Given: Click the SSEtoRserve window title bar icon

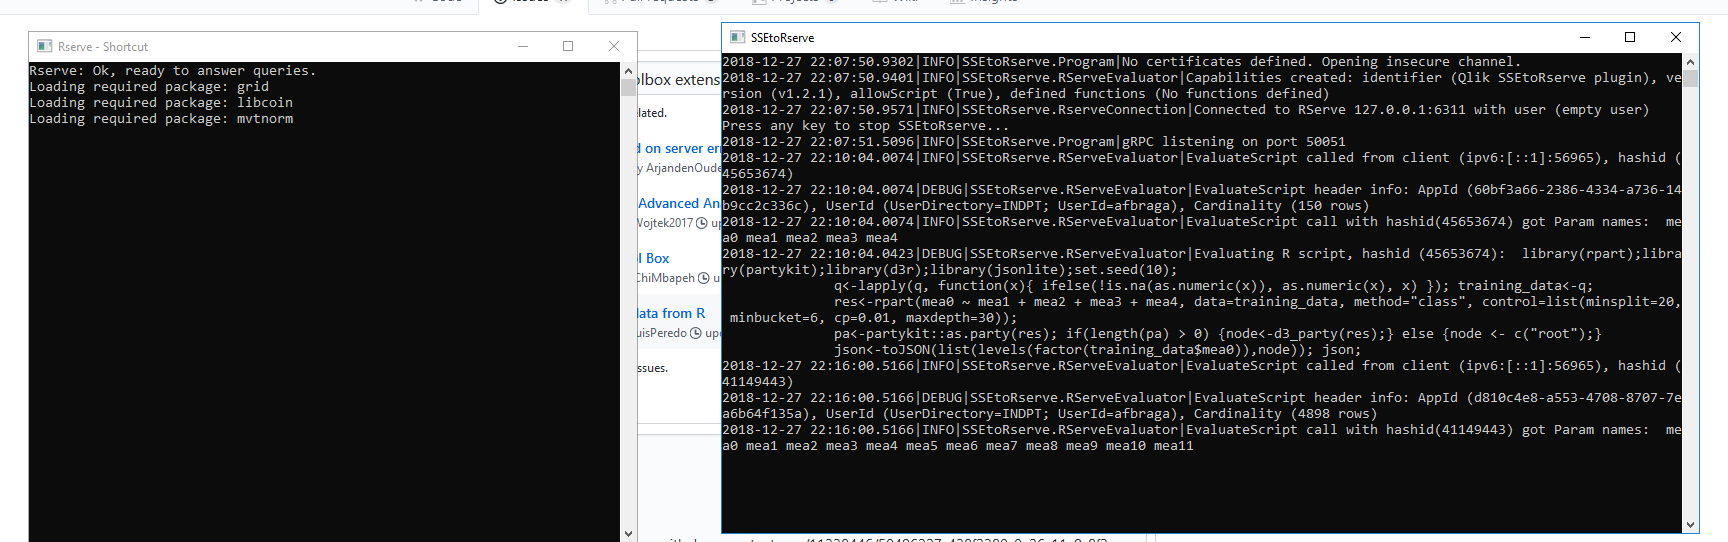Looking at the screenshot, I should 738,37.
